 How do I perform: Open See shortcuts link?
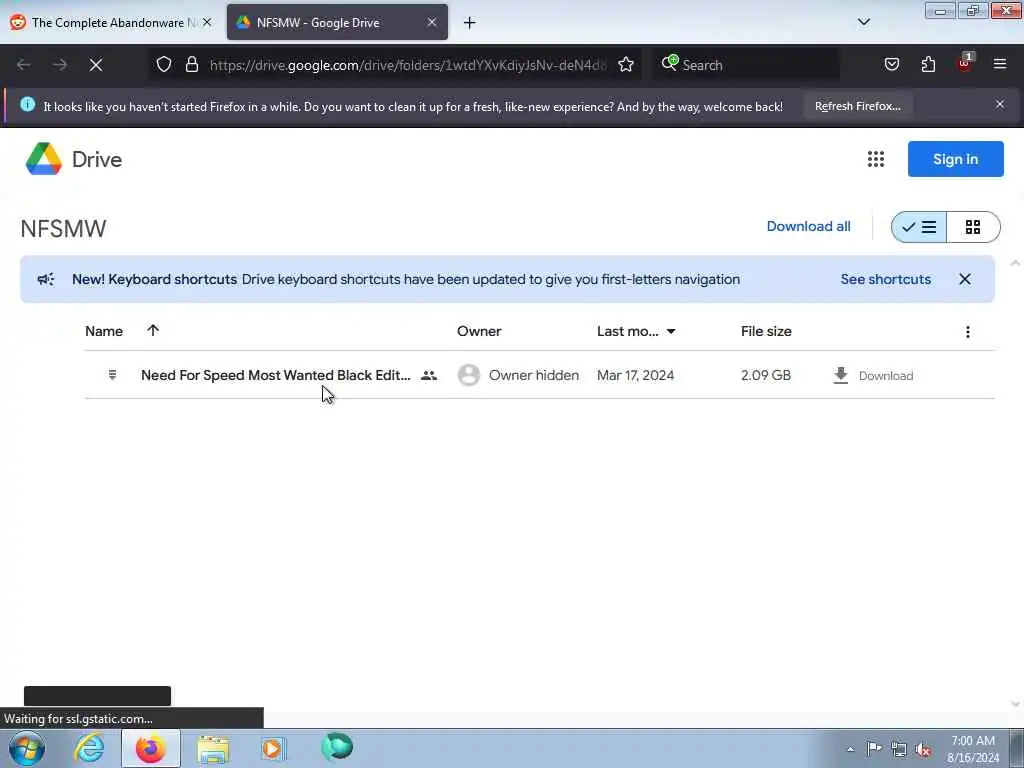(x=885, y=280)
